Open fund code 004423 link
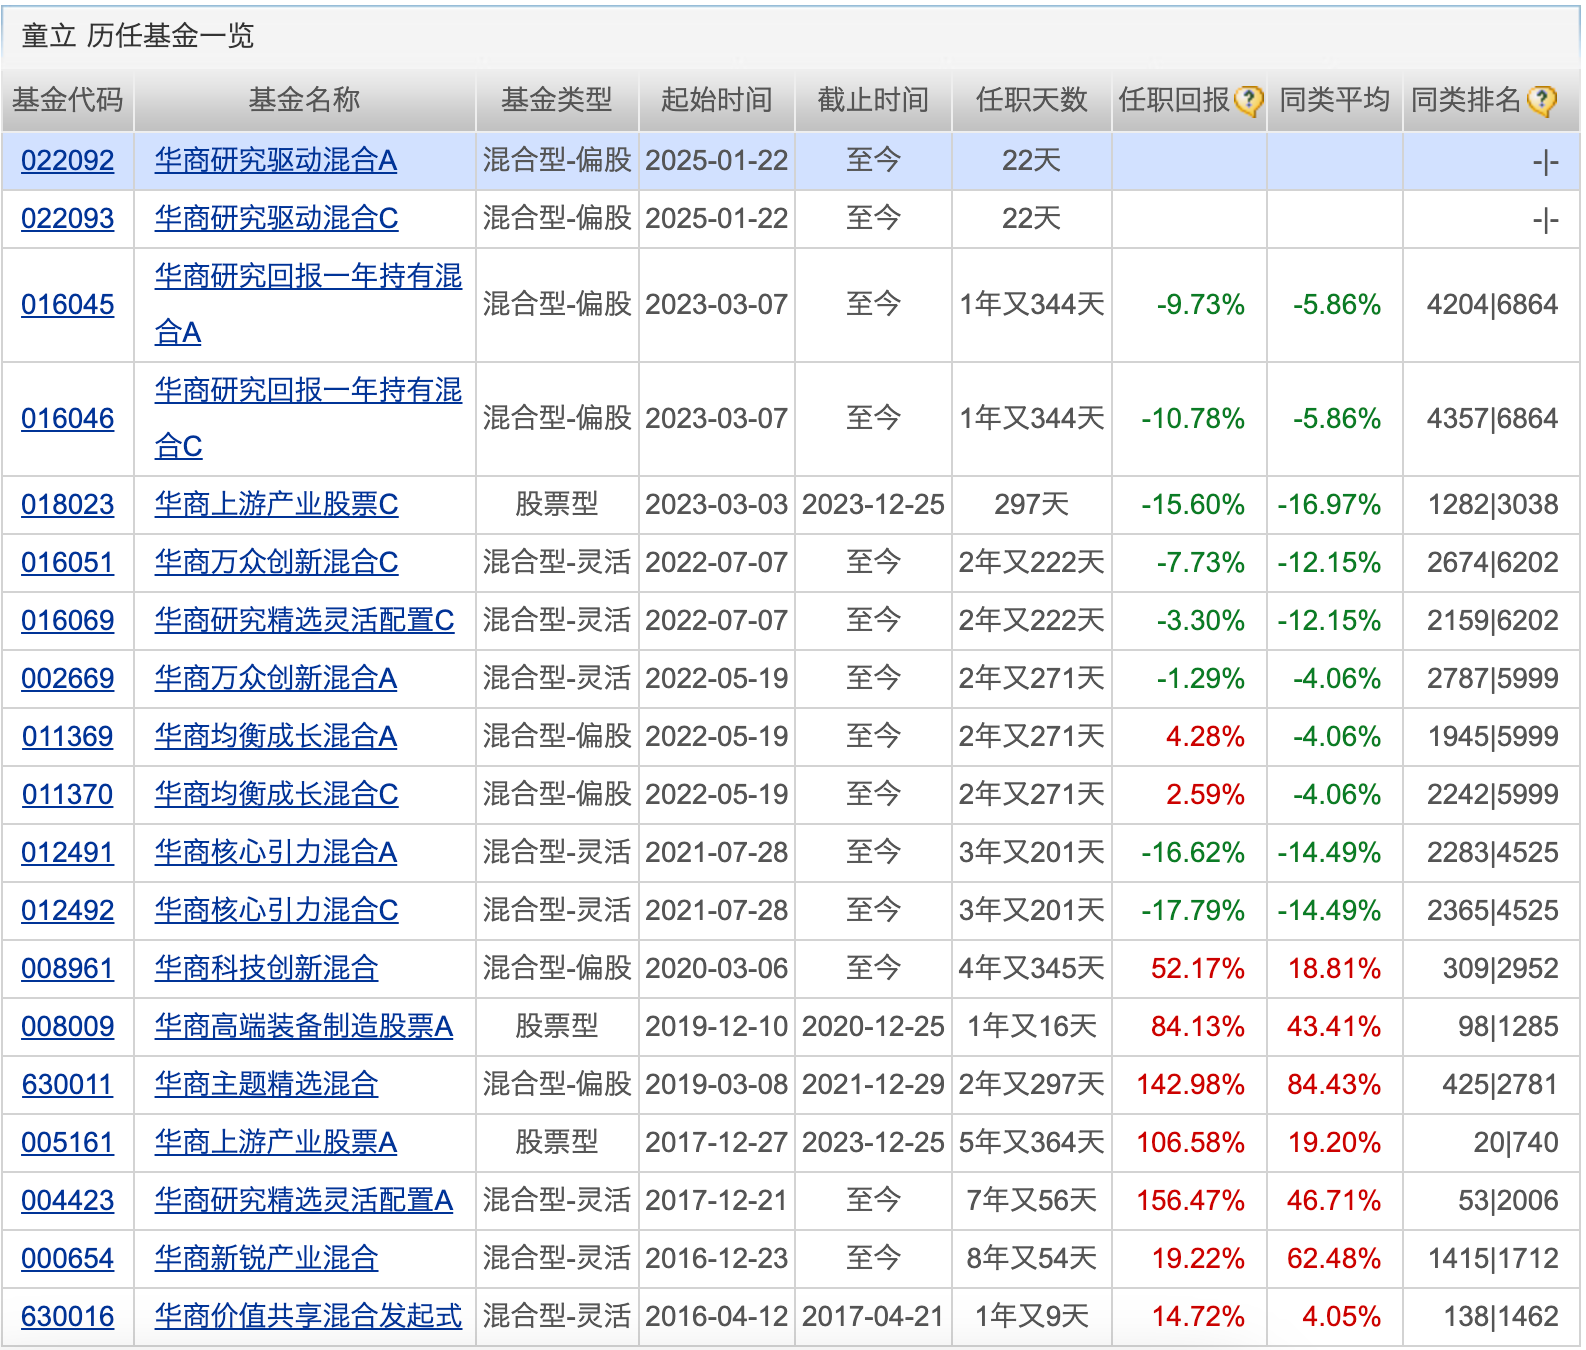The width and height of the screenshot is (1586, 1350). pos(67,1200)
